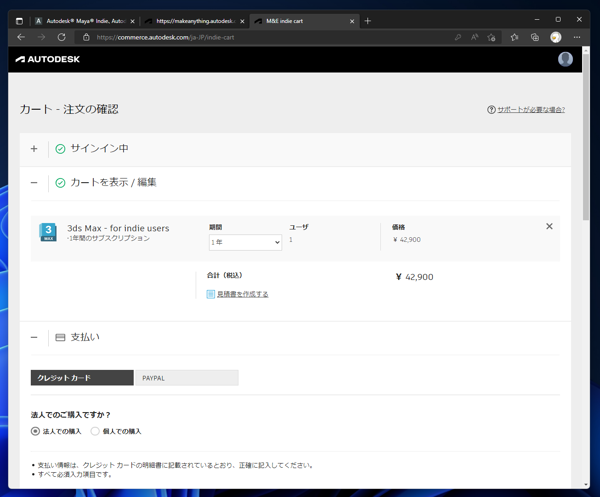Open the password key icon

coord(458,37)
